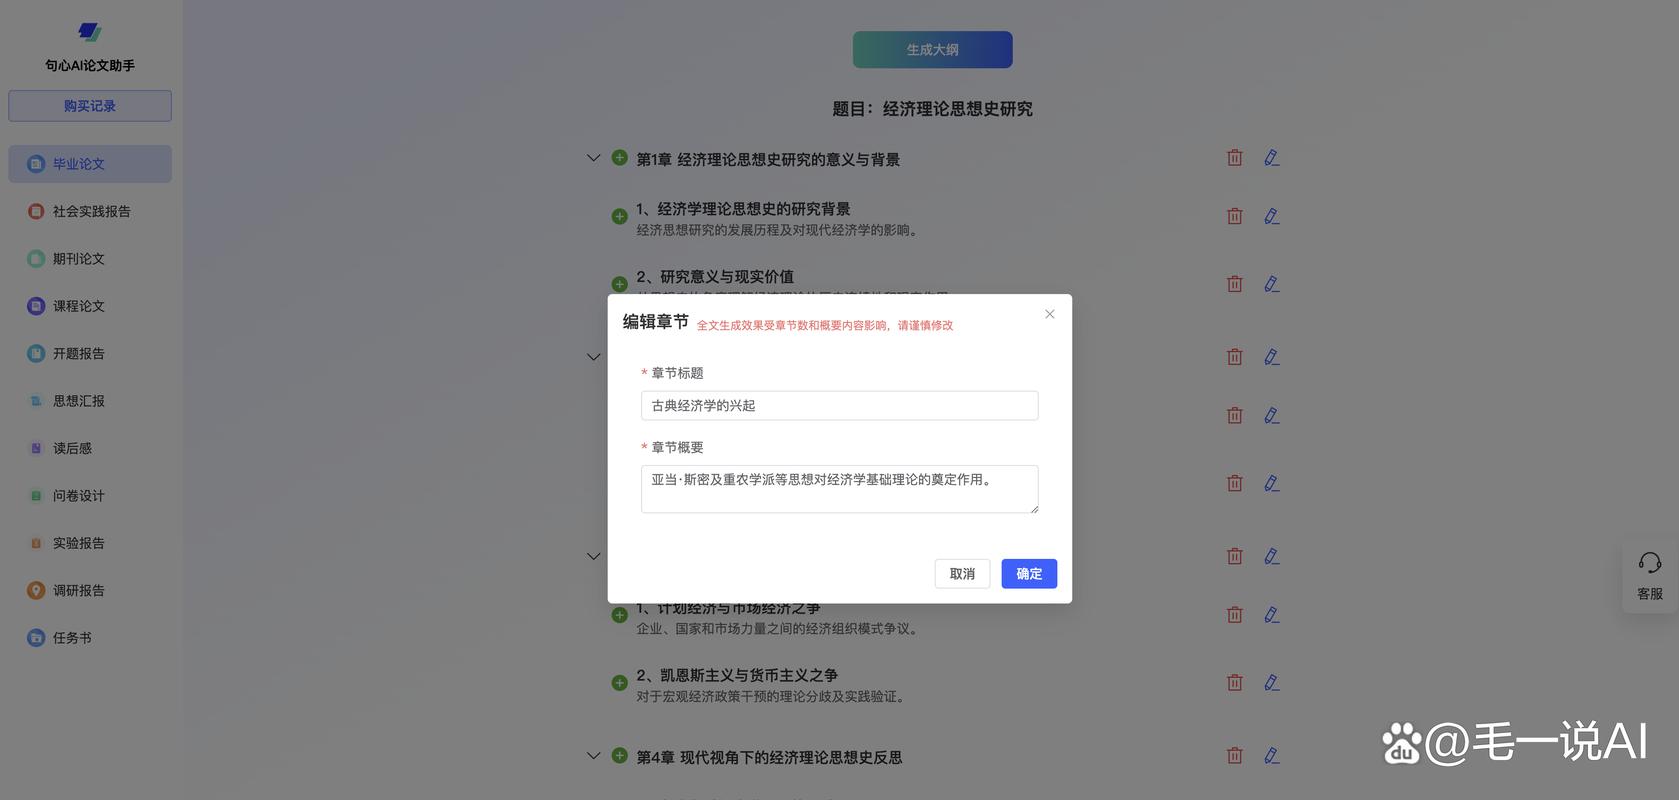Click the 生成大纲 button
1679x800 pixels.
pos(932,49)
